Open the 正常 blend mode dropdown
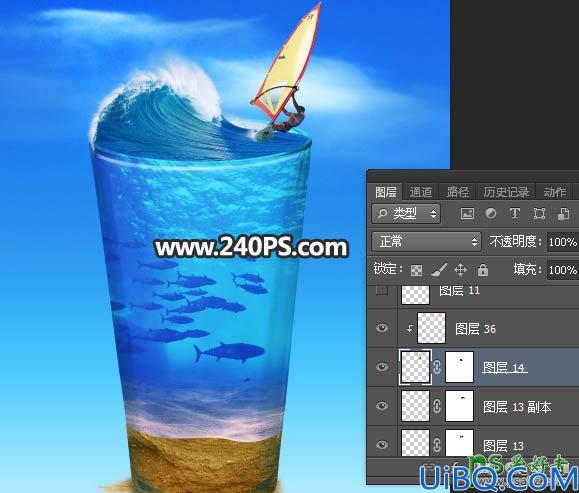The width and height of the screenshot is (579, 493). click(426, 242)
